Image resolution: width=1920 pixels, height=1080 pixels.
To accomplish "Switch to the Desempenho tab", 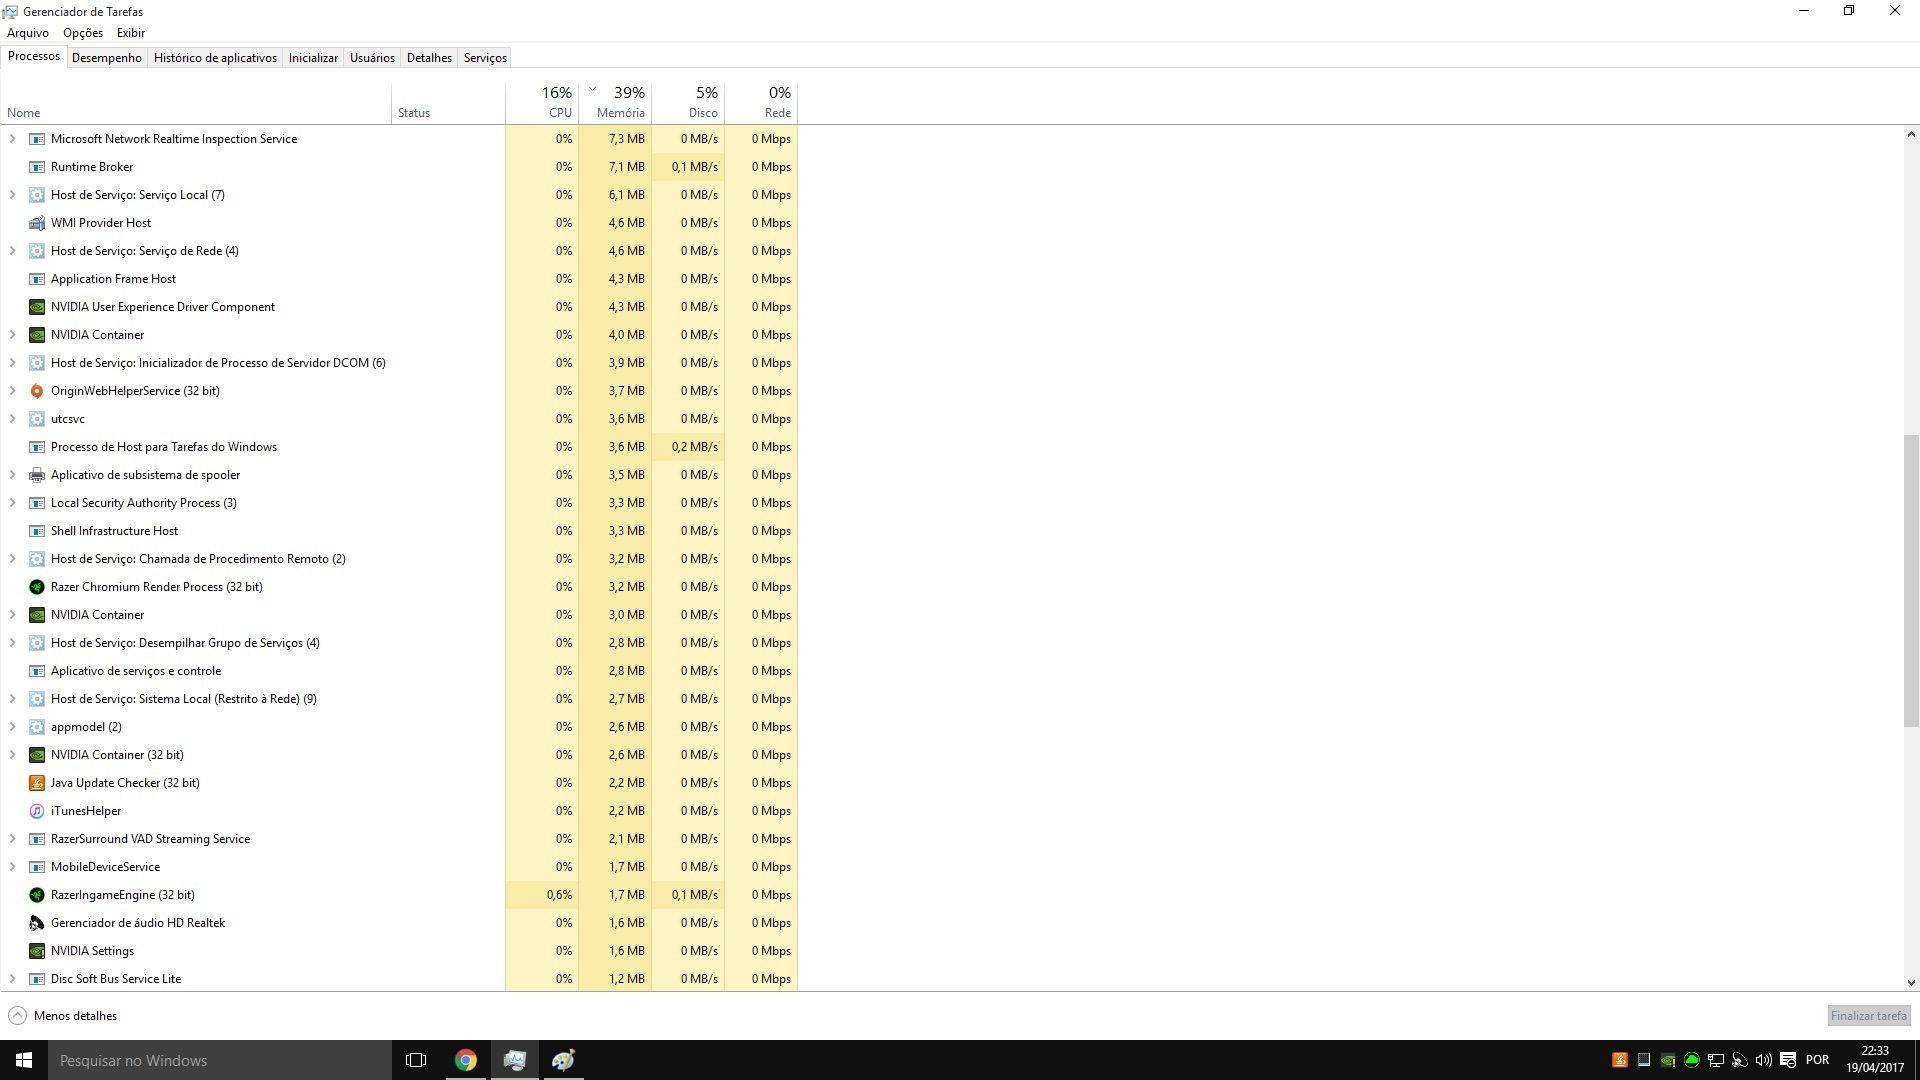I will click(x=107, y=58).
